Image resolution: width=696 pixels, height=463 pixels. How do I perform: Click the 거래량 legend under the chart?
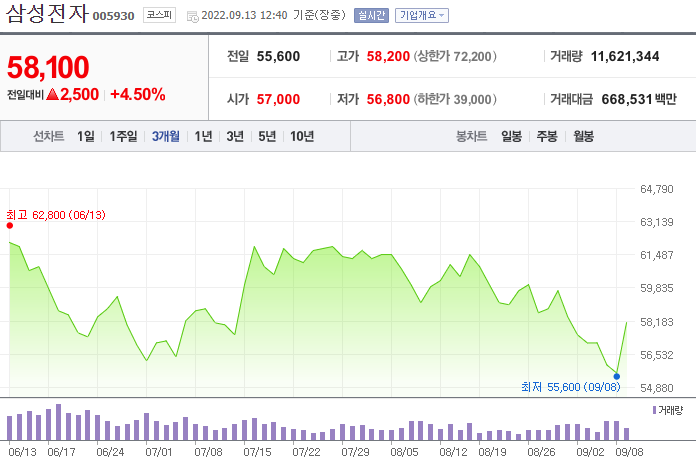pyautogui.click(x=668, y=410)
